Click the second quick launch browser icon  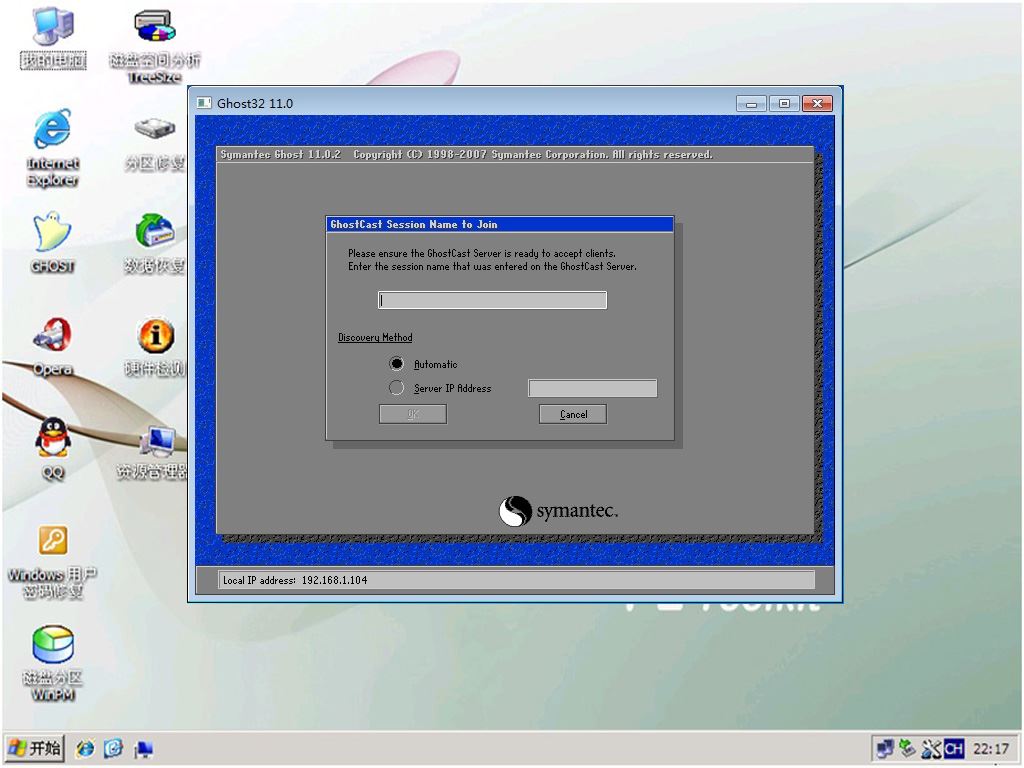(x=114, y=748)
